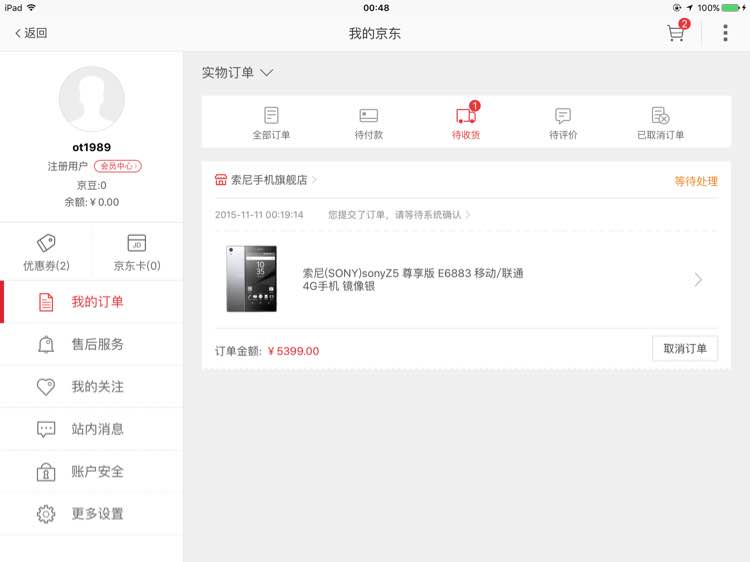
Task: Select 更多设置 sidebar label
Action: tap(98, 514)
